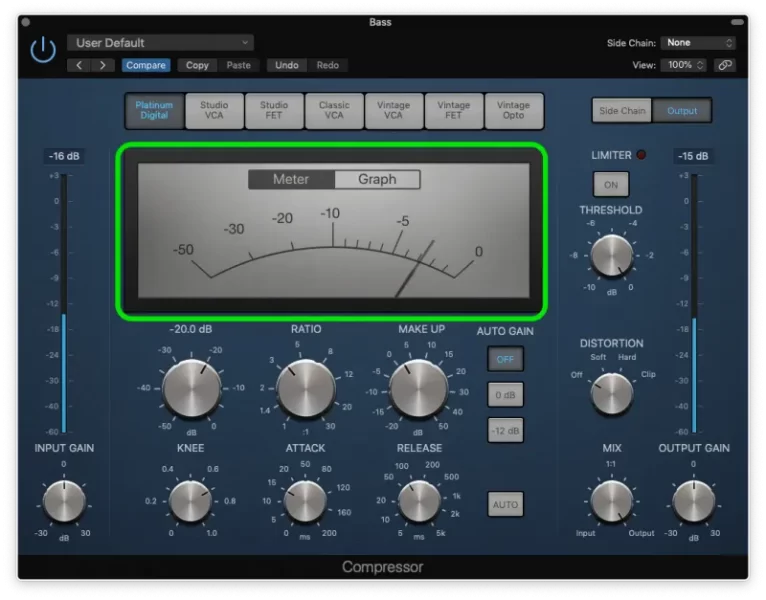Show the Meter display view
The width and height of the screenshot is (766, 600).
[x=291, y=179]
